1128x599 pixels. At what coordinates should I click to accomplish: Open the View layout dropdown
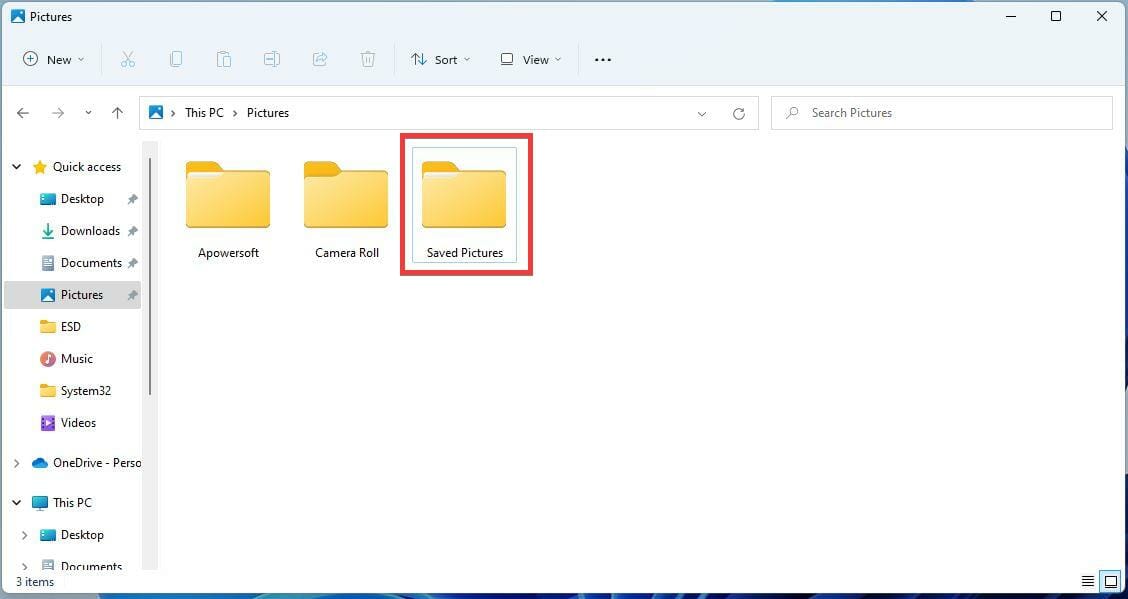[x=530, y=59]
